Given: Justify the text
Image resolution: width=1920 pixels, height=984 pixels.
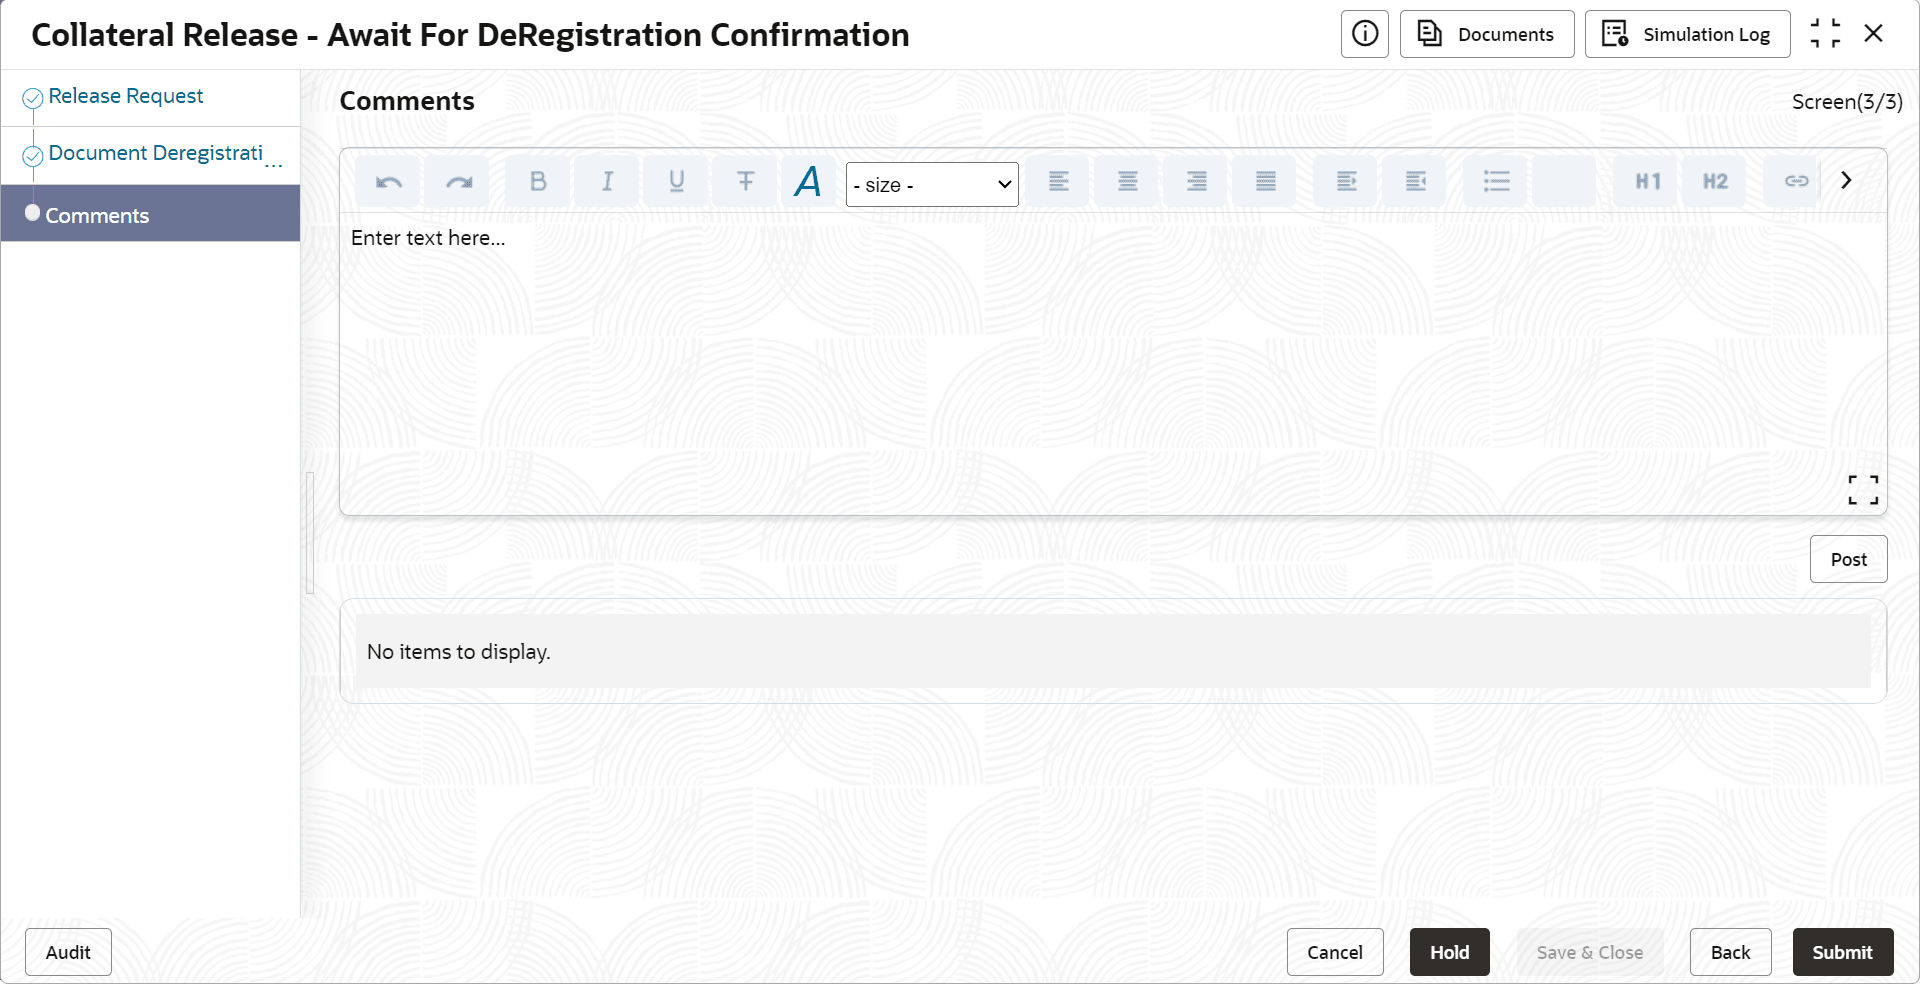Looking at the screenshot, I should coord(1265,181).
